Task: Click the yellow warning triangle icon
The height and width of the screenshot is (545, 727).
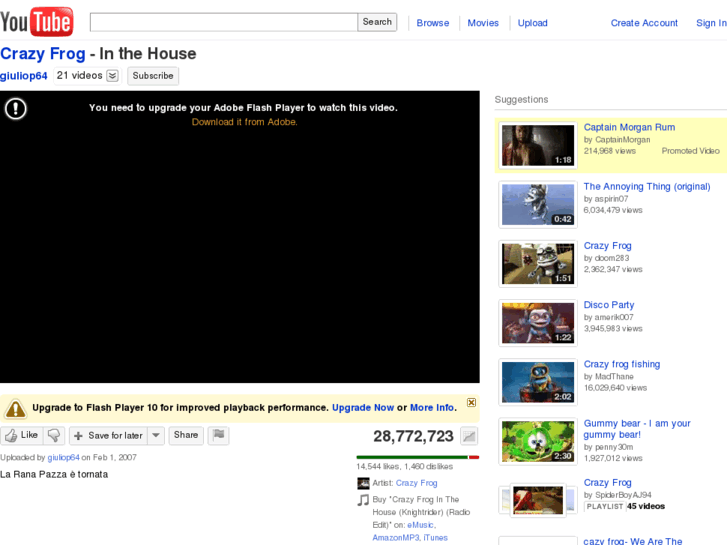Action: (x=16, y=408)
